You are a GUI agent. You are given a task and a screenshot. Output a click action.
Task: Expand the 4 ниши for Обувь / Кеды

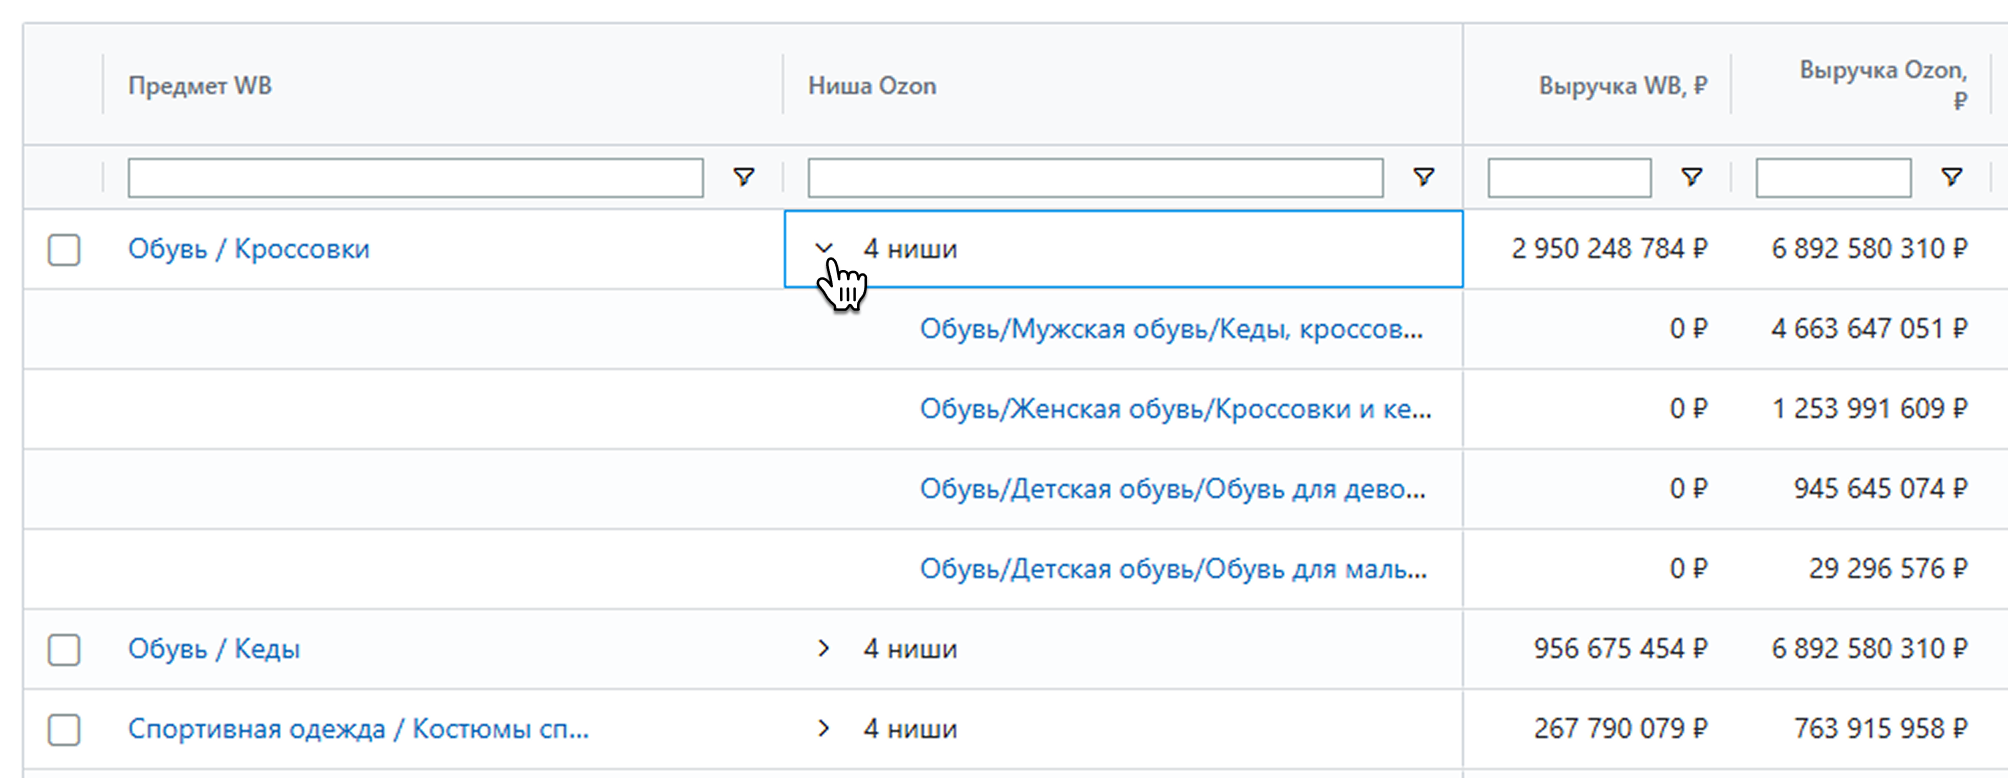click(x=824, y=649)
